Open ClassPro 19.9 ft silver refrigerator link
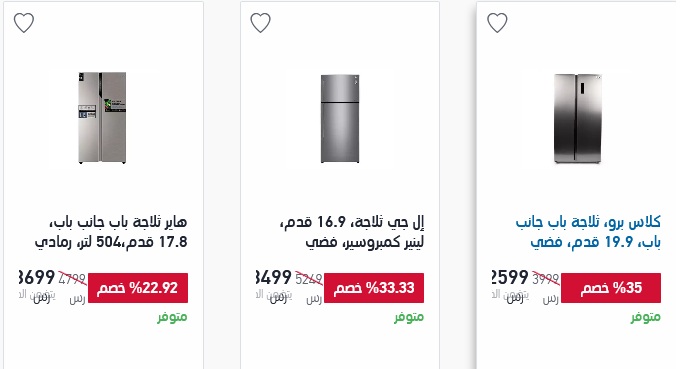The height and width of the screenshot is (369, 684). 588,232
